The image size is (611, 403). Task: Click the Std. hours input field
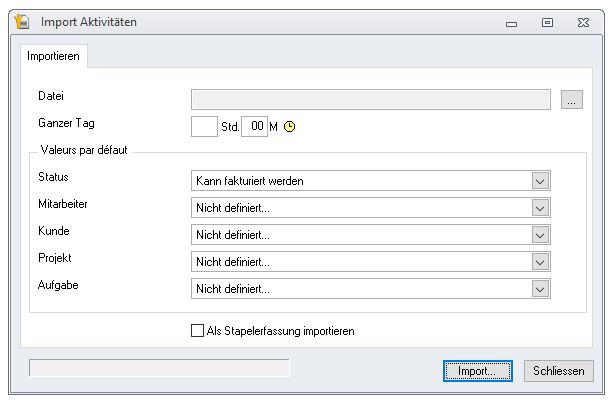pyautogui.click(x=204, y=126)
